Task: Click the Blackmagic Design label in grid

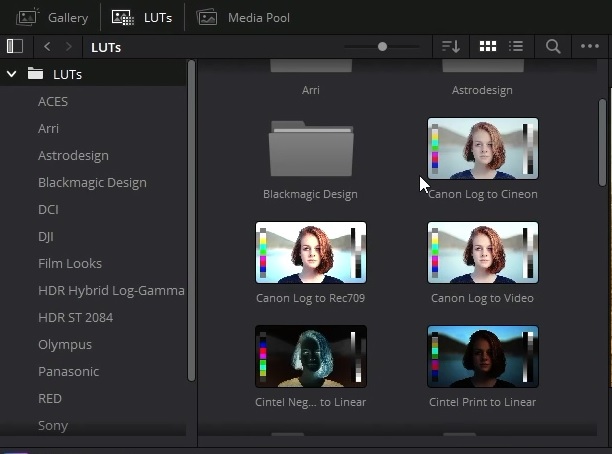Action: (x=310, y=194)
